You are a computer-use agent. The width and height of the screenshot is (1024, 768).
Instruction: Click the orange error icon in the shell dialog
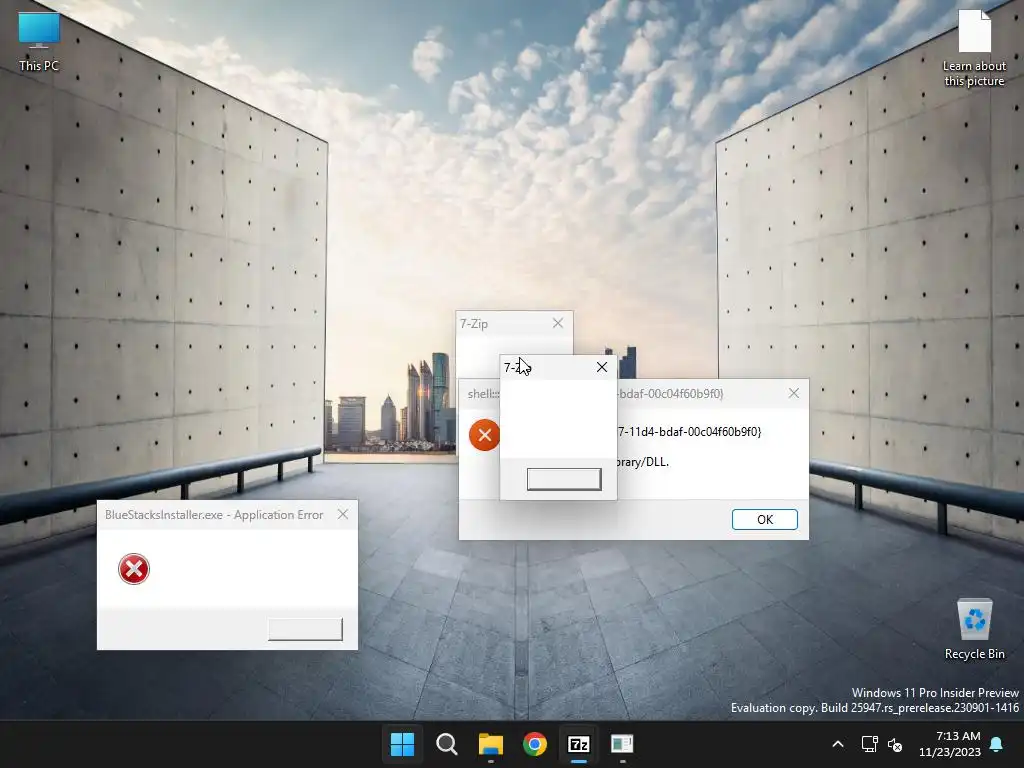coord(484,435)
